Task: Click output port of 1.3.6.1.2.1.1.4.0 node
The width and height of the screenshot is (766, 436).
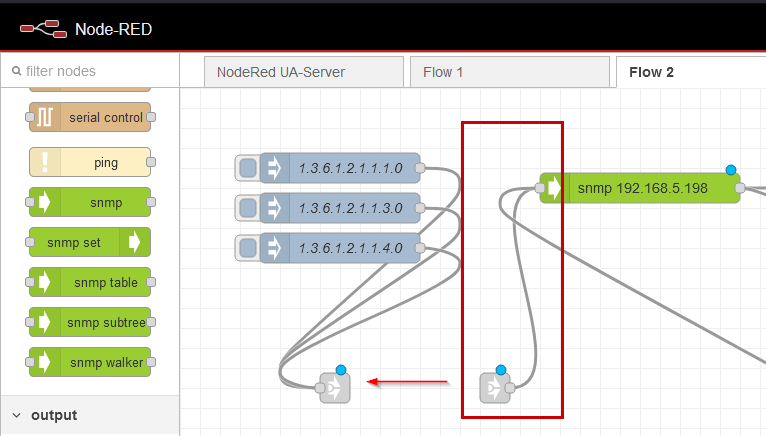Action: tap(420, 248)
